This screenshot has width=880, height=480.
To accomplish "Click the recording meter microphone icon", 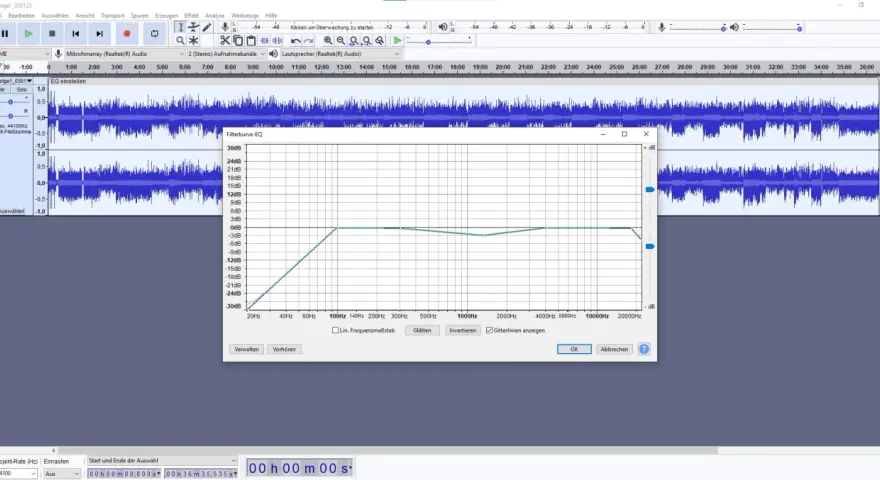I will click(224, 27).
